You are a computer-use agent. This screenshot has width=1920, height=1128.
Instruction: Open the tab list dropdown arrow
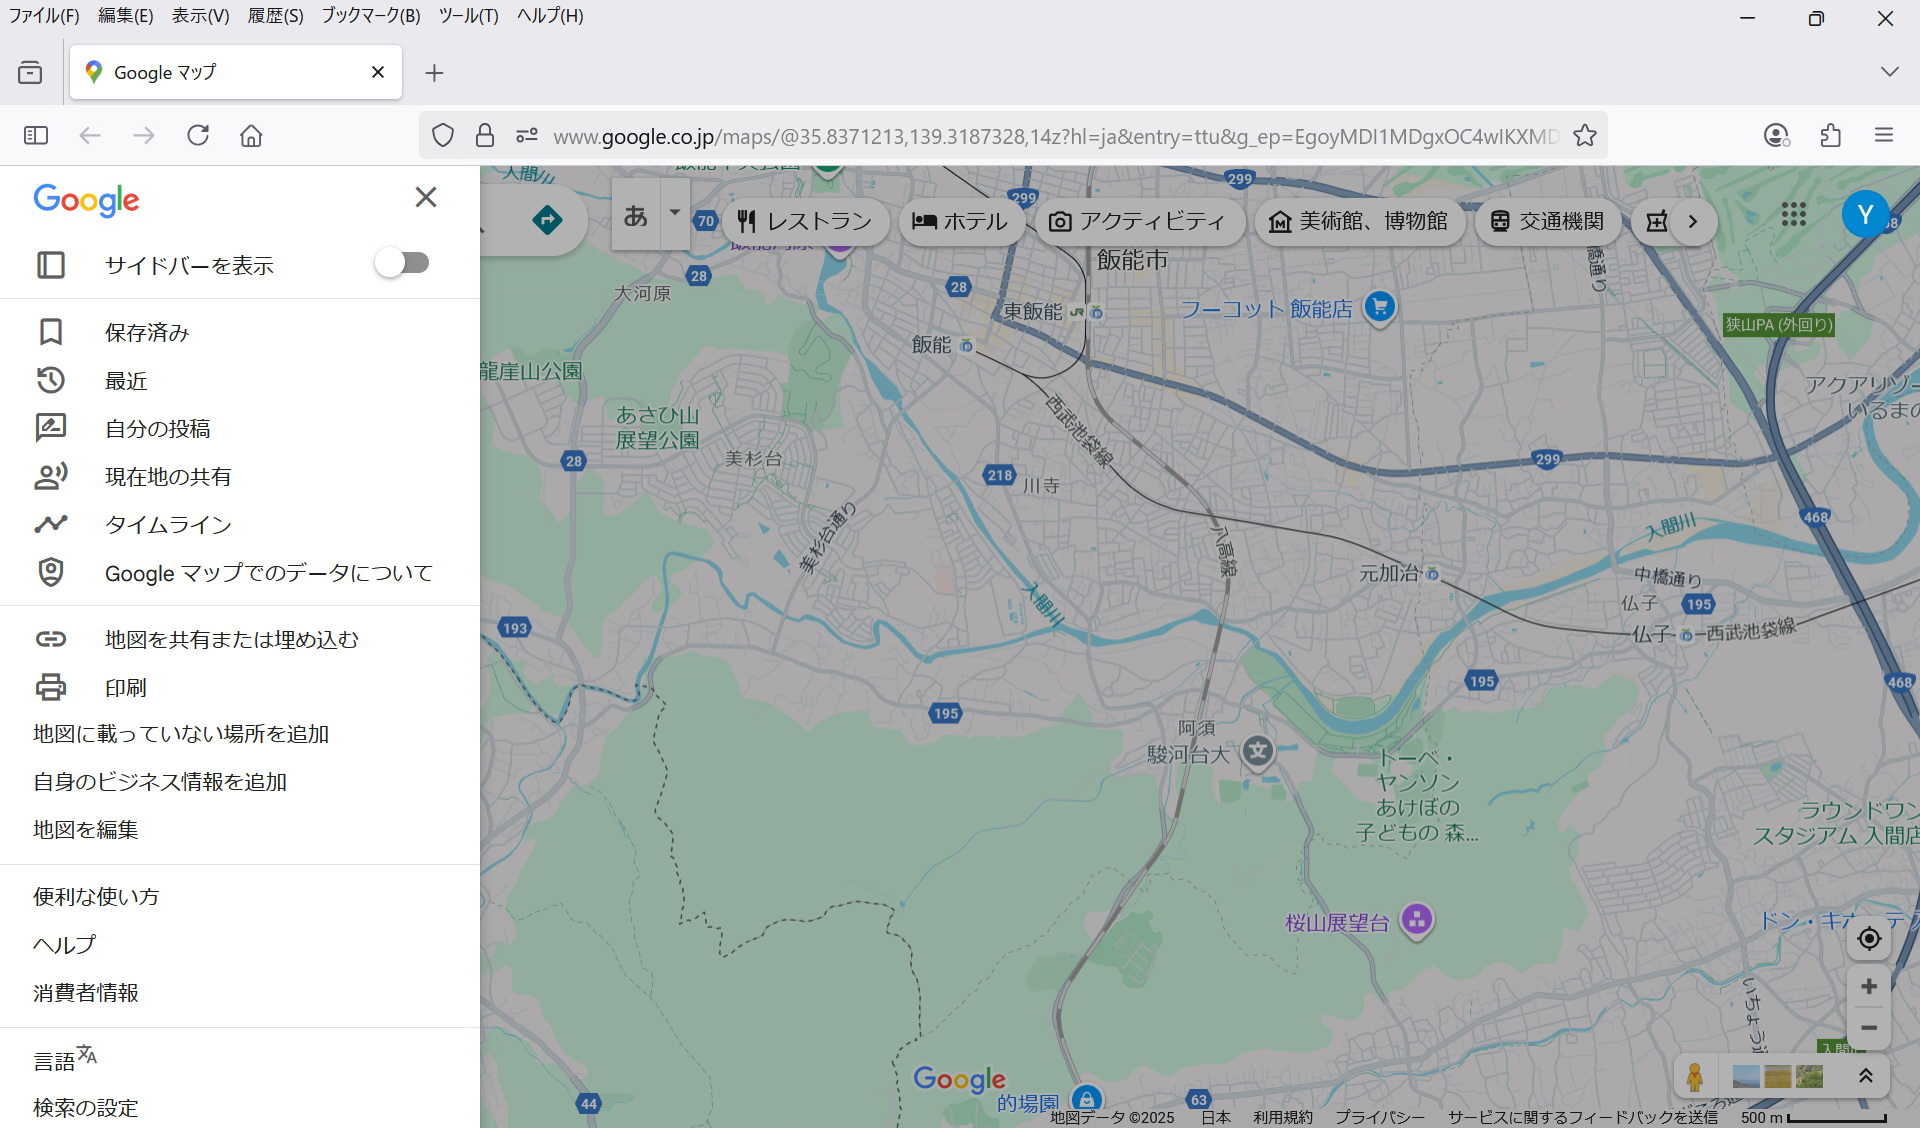click(x=1889, y=72)
